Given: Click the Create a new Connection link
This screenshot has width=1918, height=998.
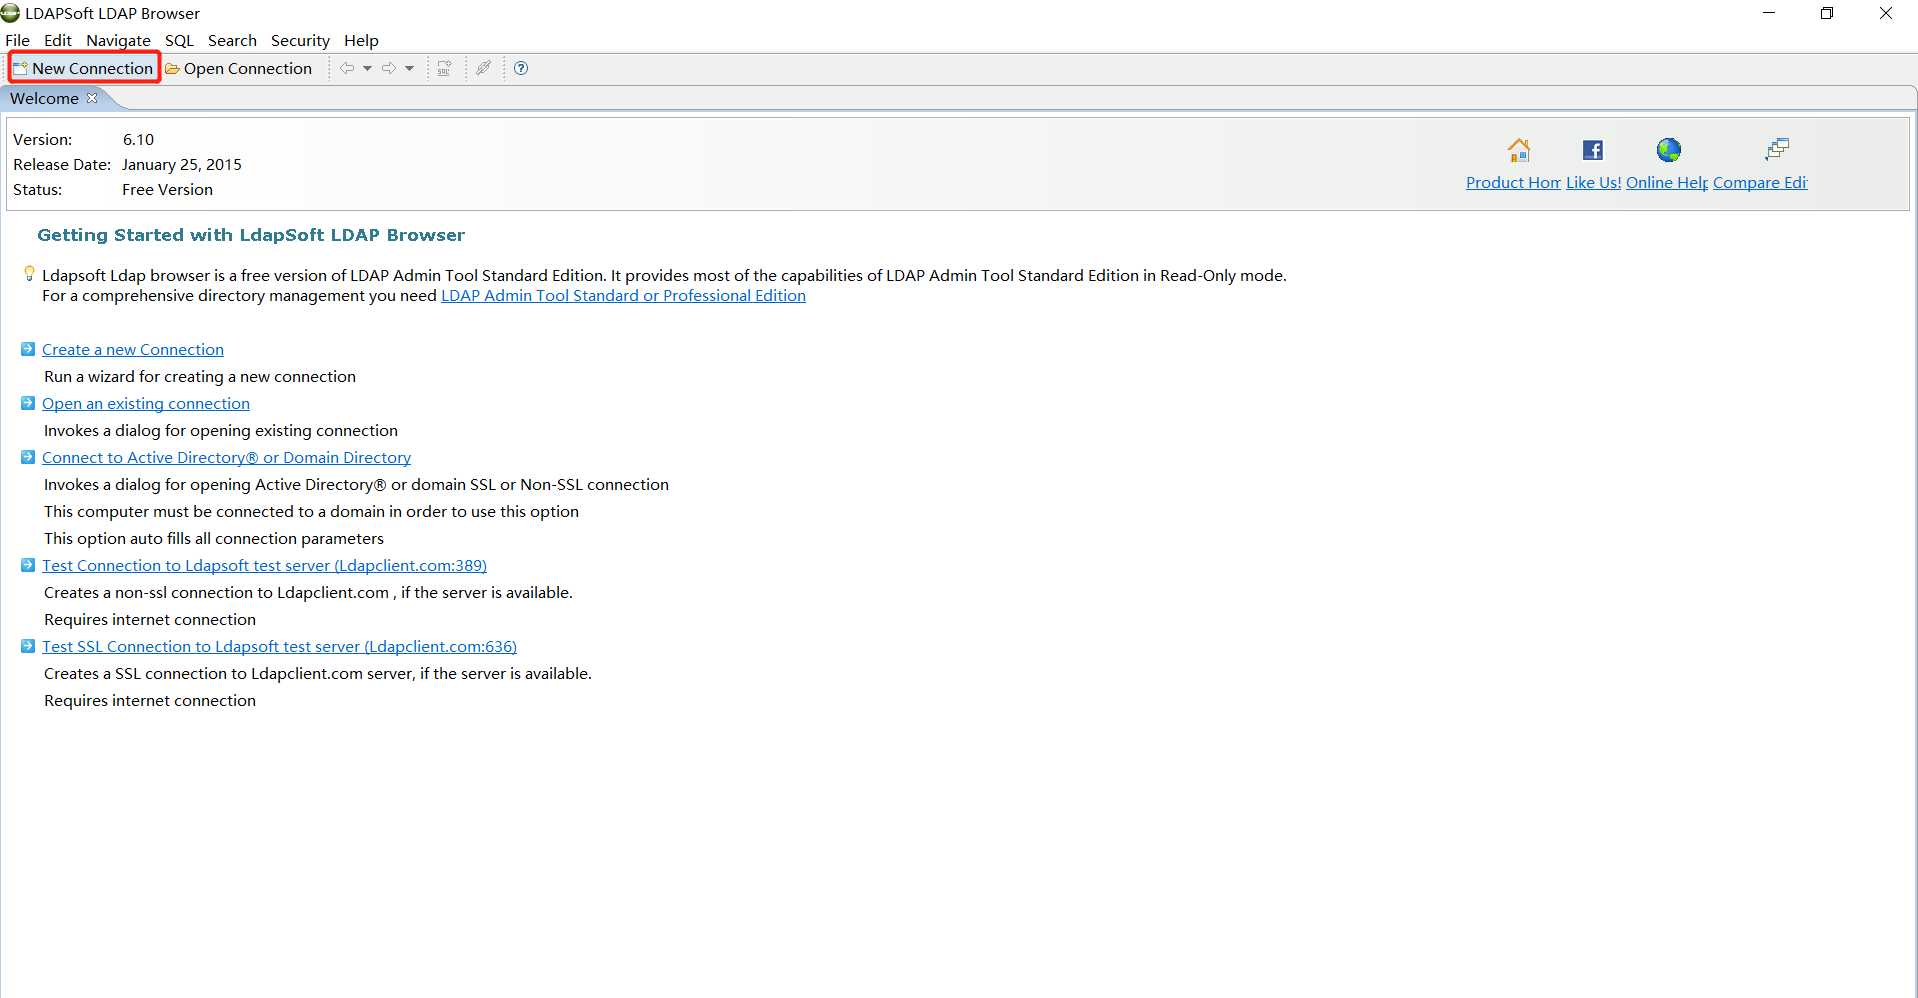Looking at the screenshot, I should tap(133, 349).
